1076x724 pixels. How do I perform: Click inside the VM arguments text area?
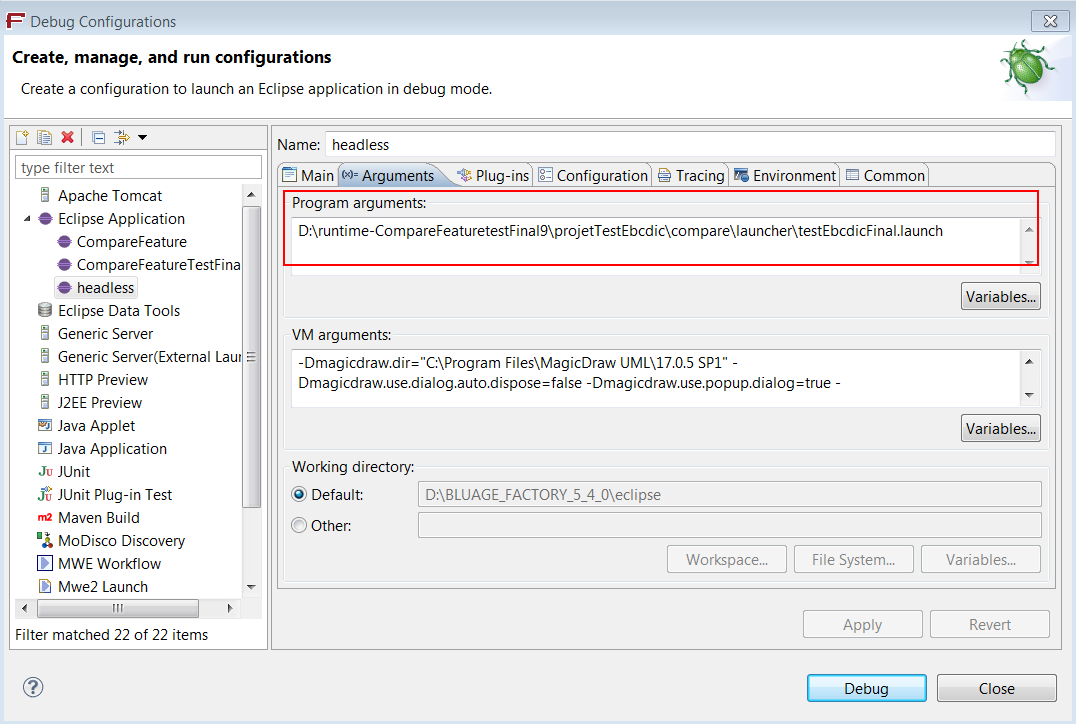point(655,378)
